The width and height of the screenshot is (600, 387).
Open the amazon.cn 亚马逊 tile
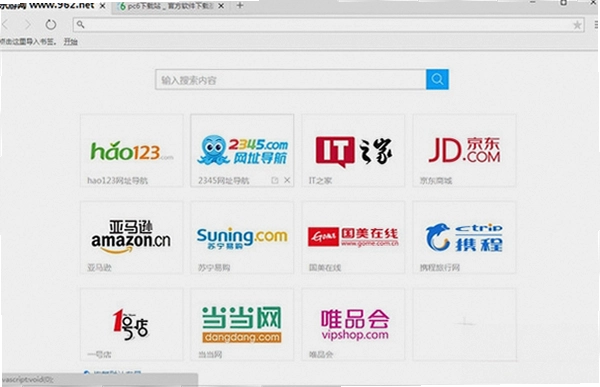[132, 237]
